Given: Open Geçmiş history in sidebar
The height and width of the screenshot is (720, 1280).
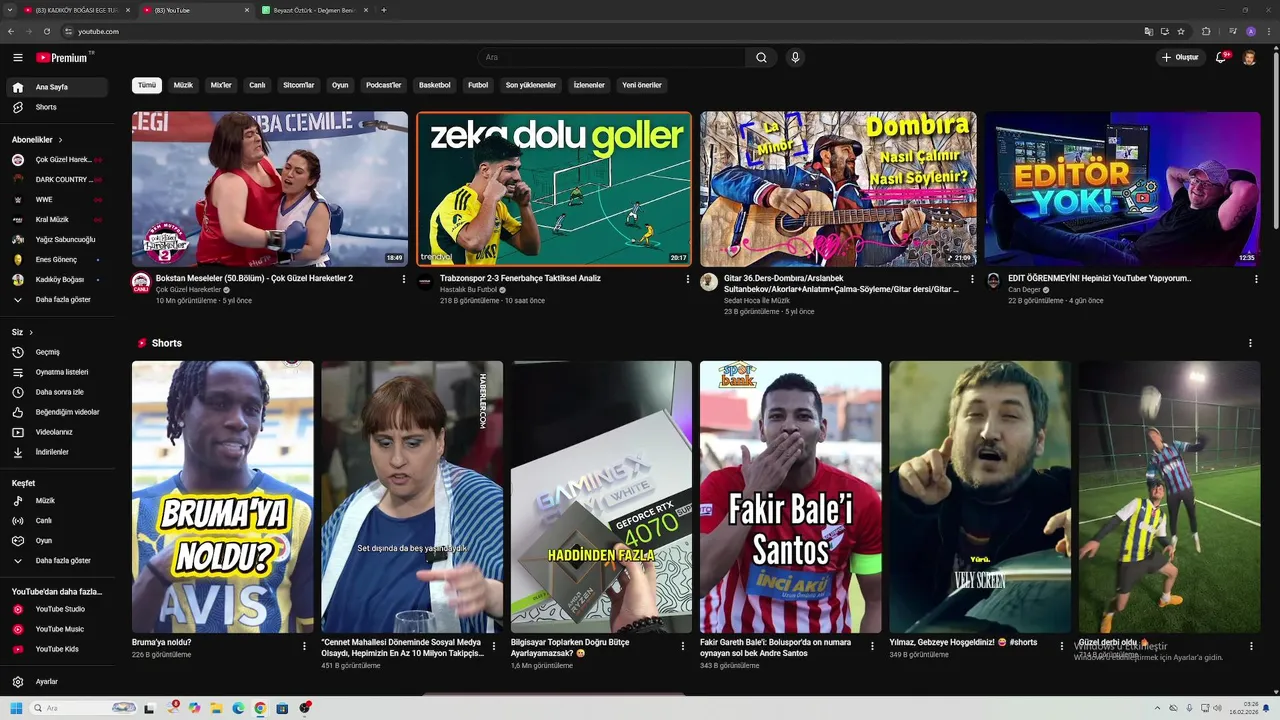Looking at the screenshot, I should click(59, 352).
